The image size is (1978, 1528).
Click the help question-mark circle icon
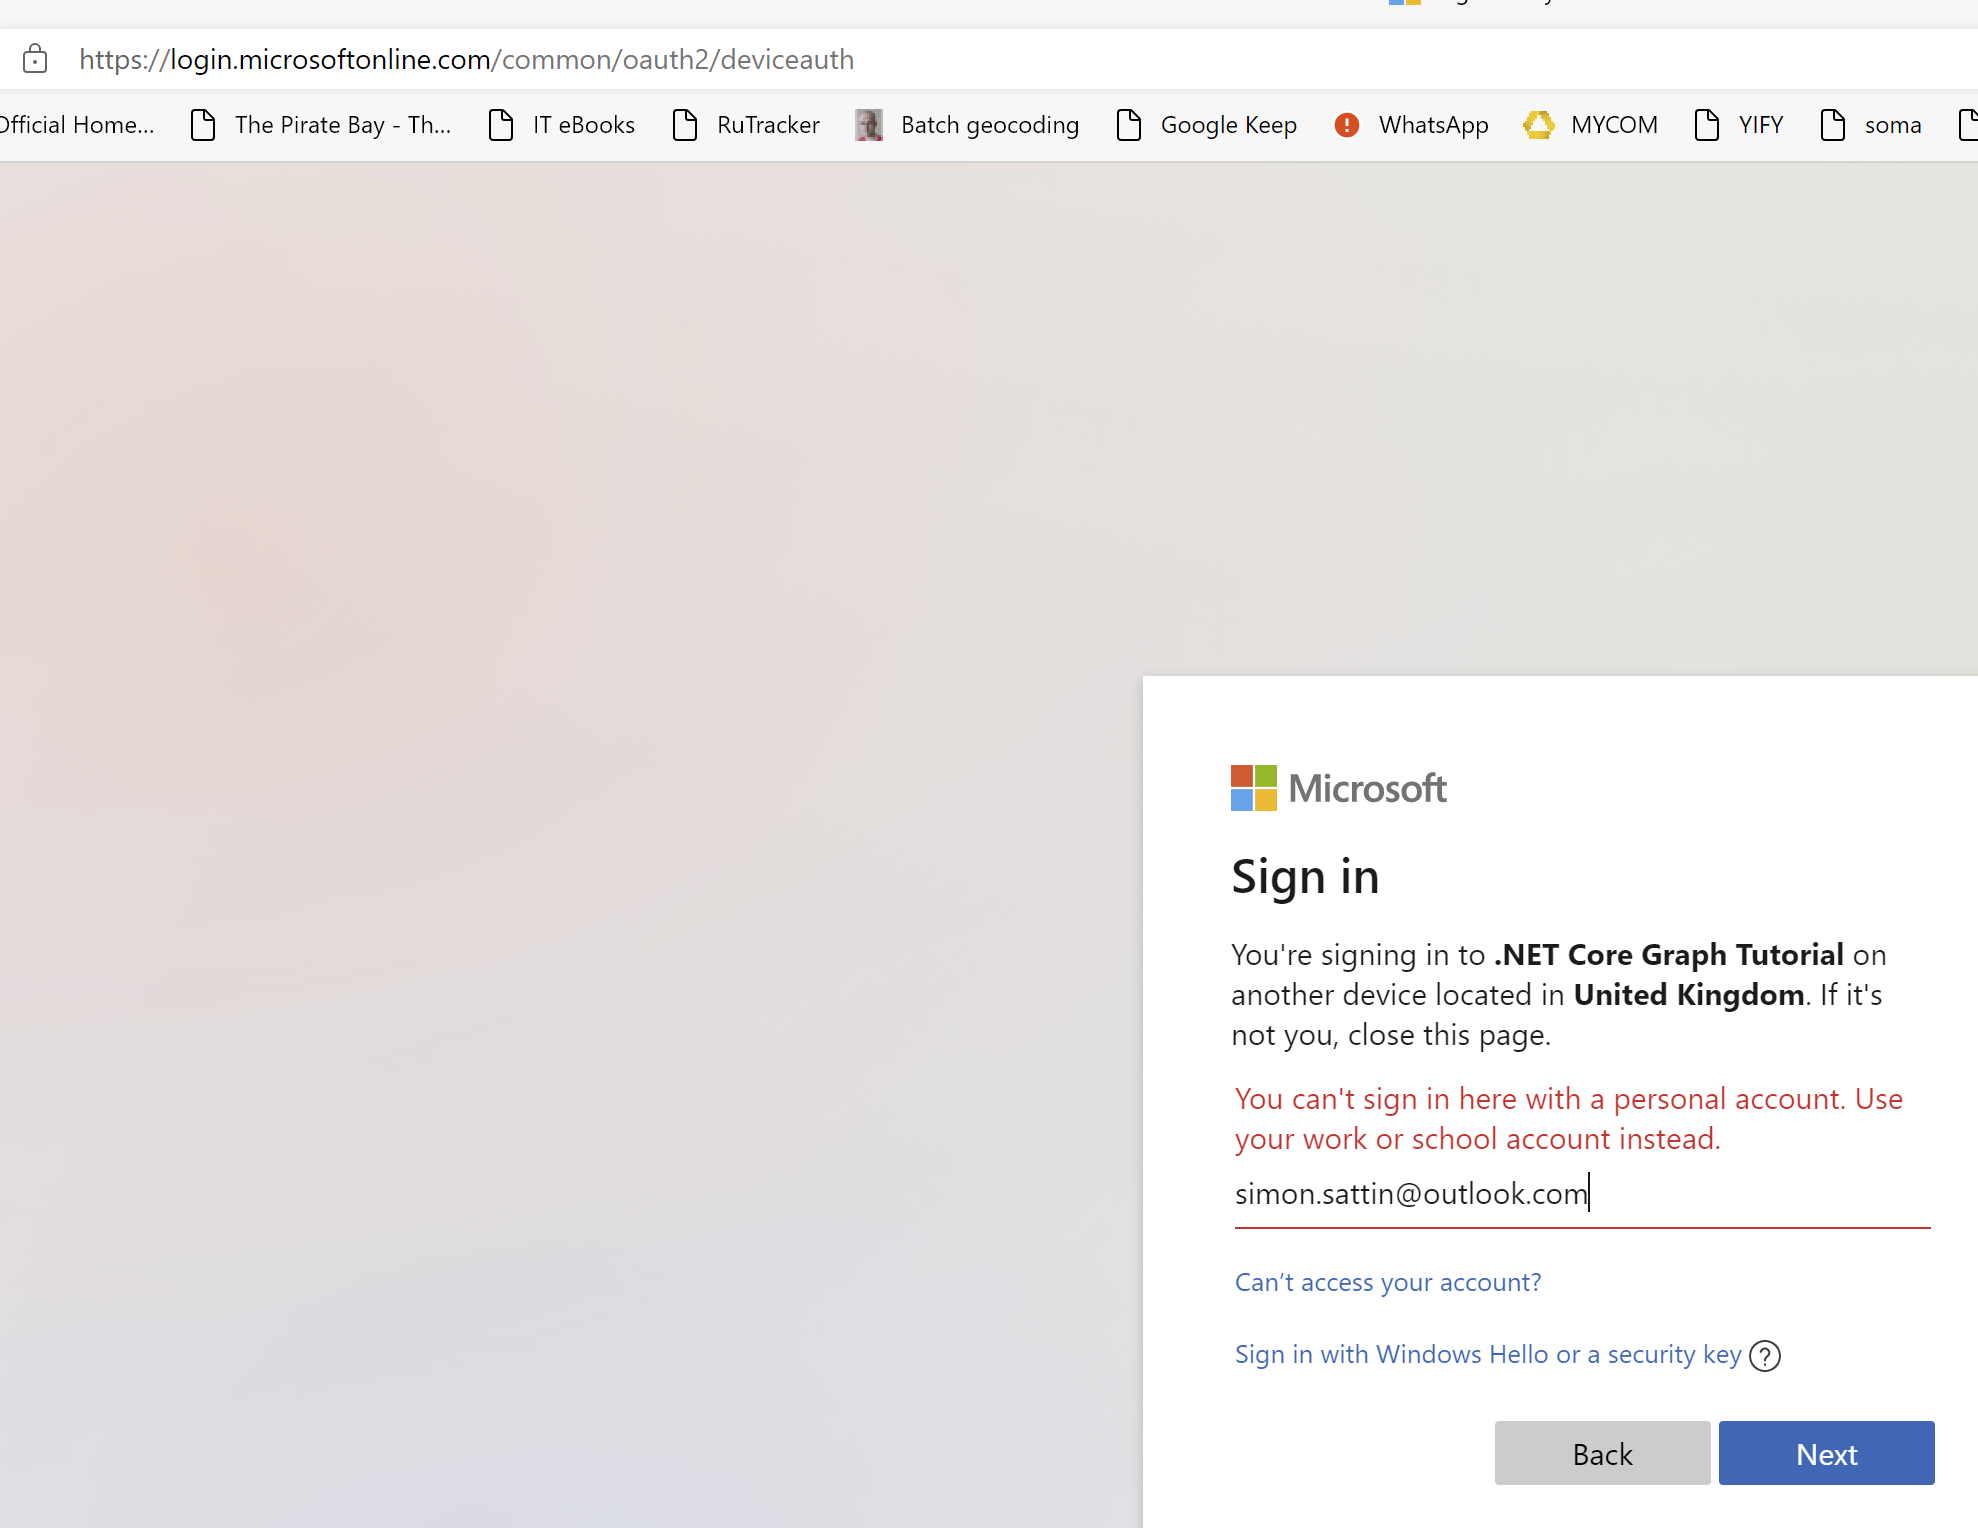(x=1765, y=1356)
